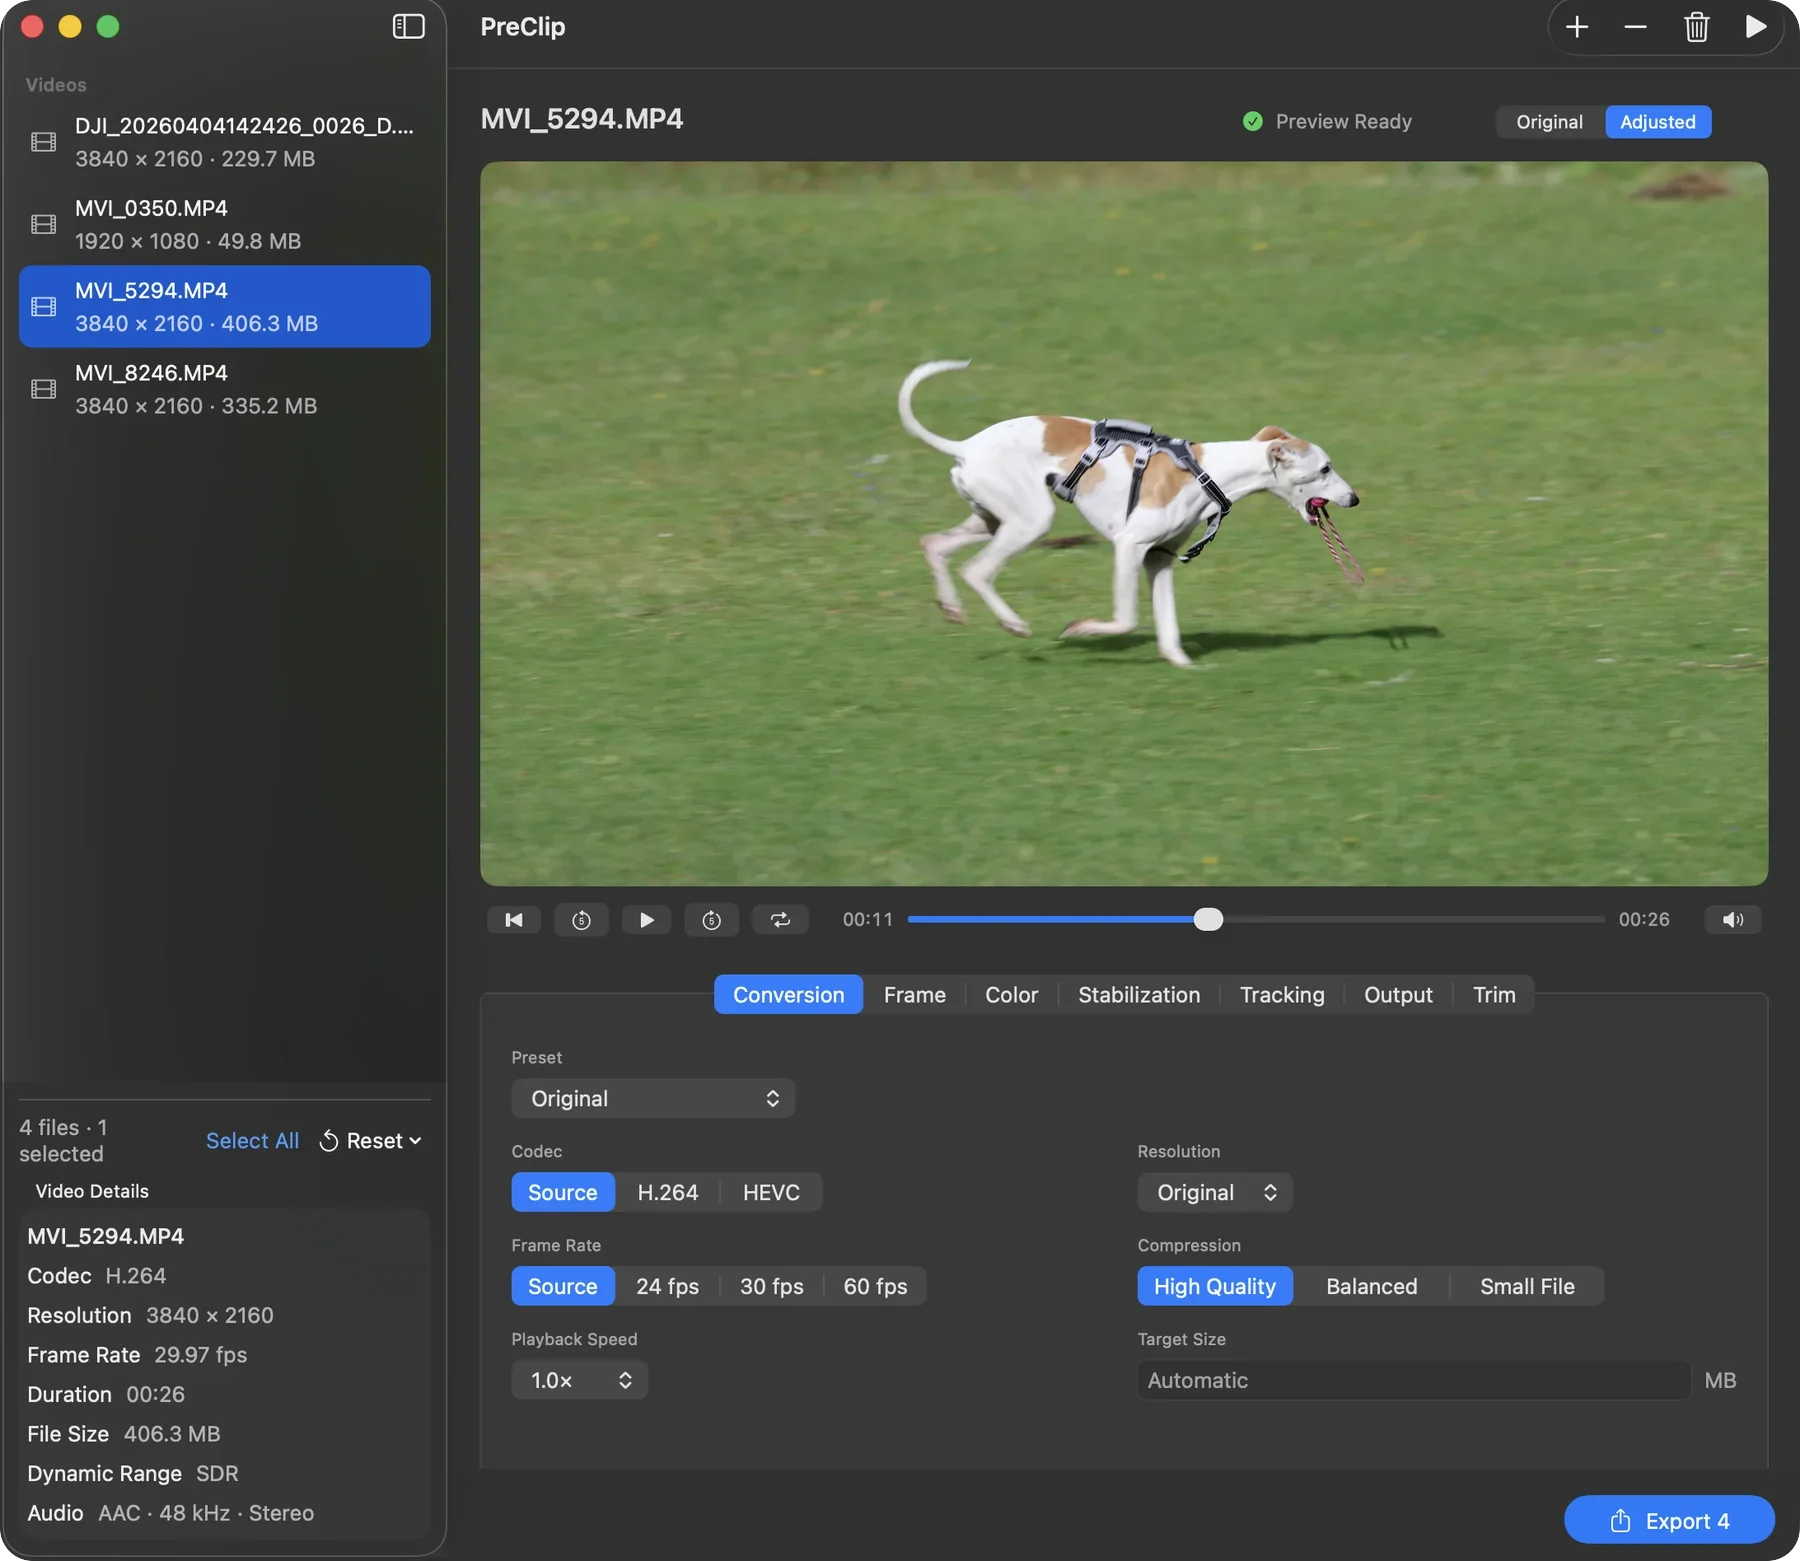This screenshot has width=1800, height=1561.
Task: Jump back five seconds
Action: tap(581, 920)
